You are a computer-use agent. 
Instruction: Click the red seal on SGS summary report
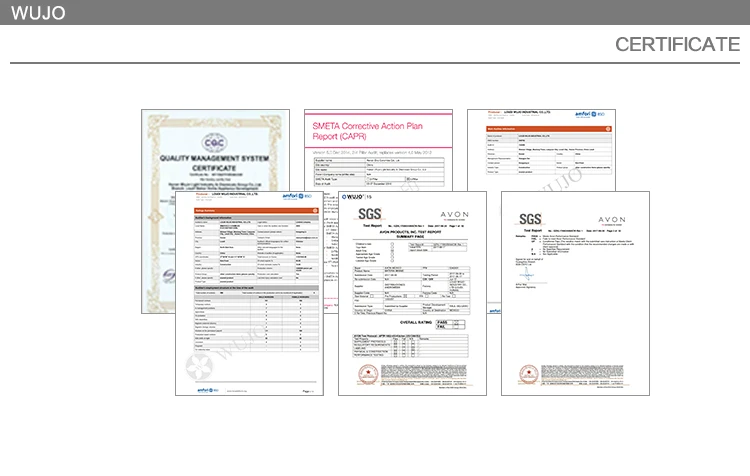pos(368,374)
